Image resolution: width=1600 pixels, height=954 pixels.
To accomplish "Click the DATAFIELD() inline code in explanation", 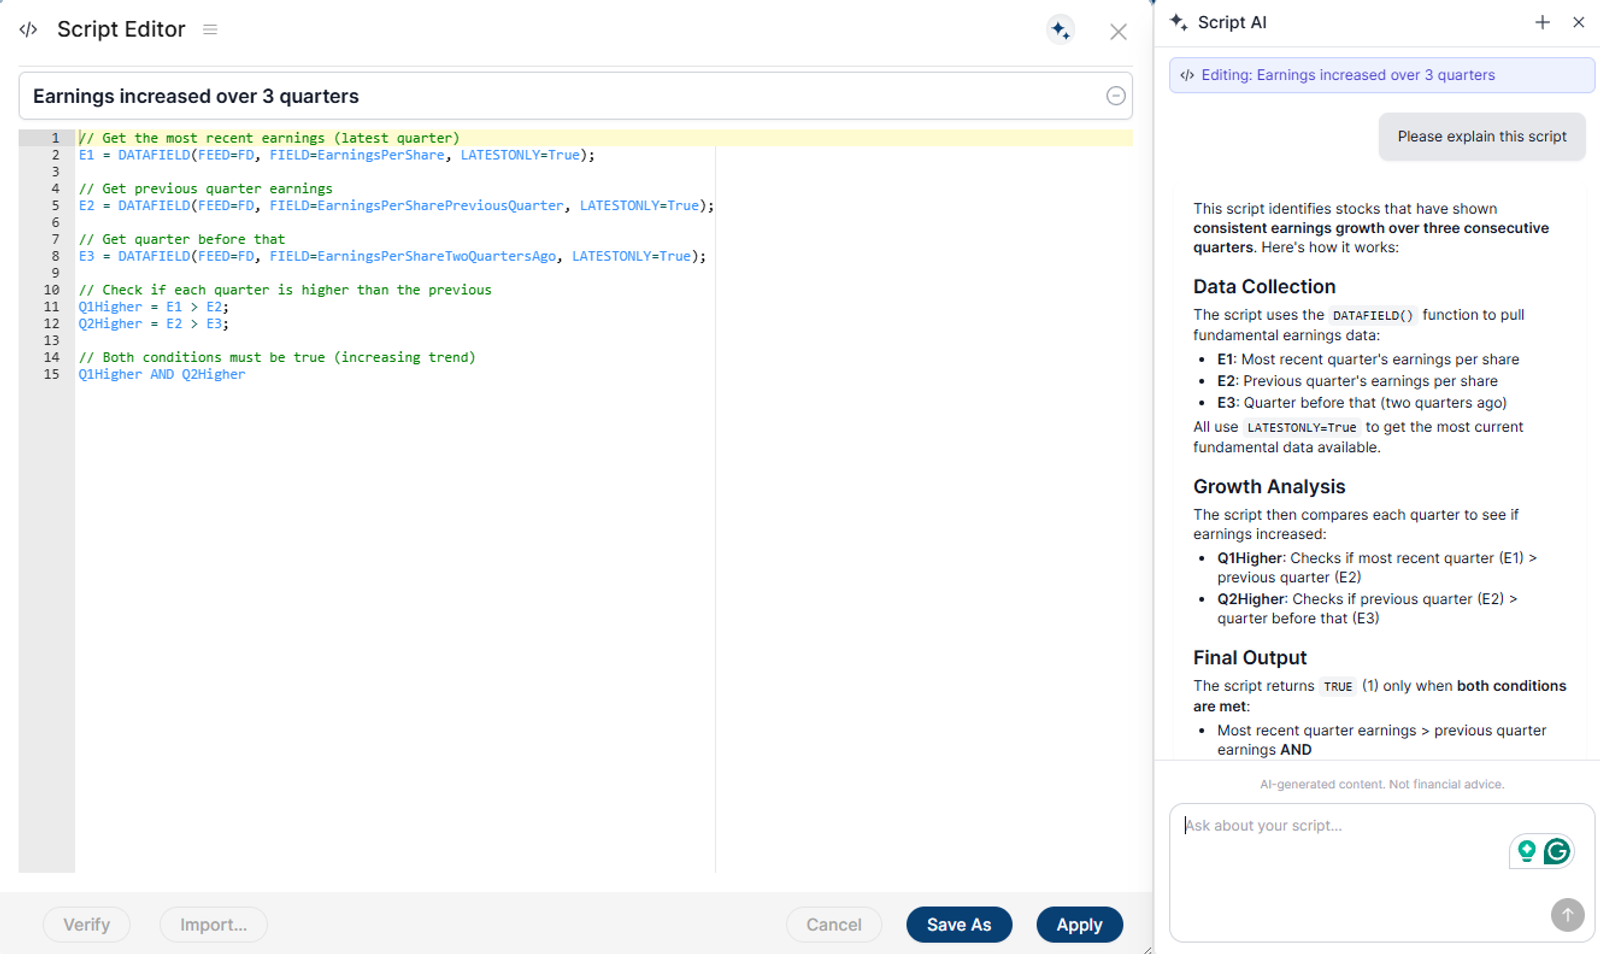I will click(x=1373, y=315).
